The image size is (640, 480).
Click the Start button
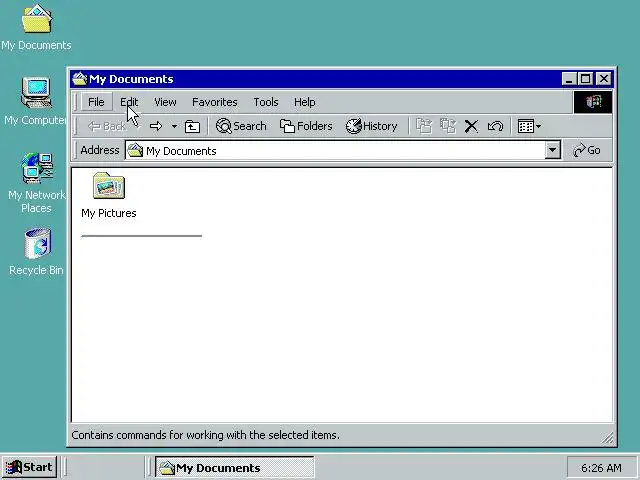[x=29, y=467]
